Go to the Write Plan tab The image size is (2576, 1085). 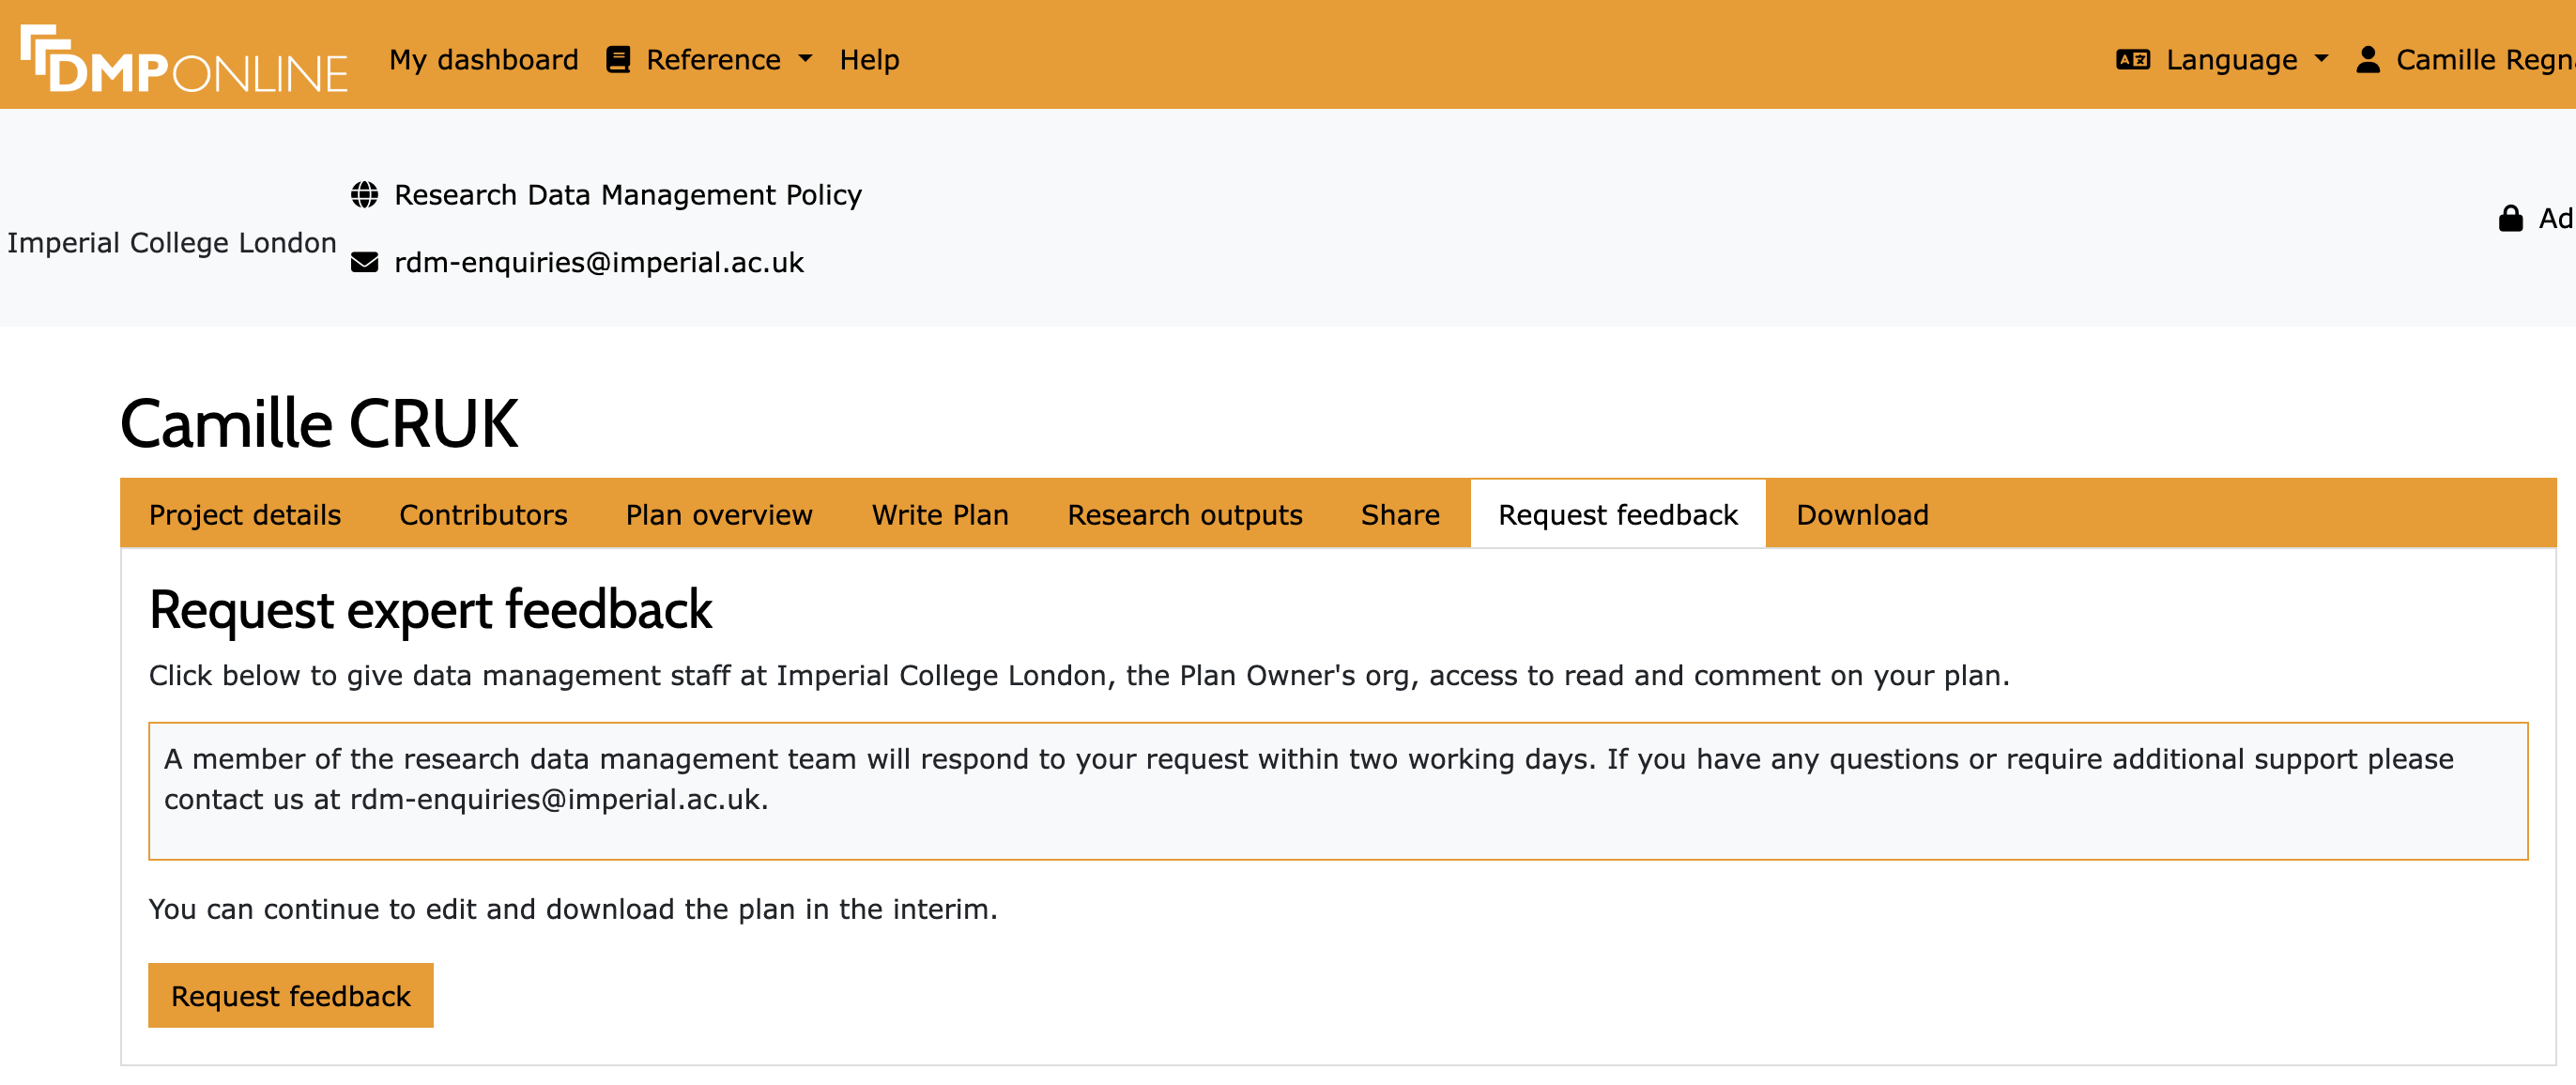[x=939, y=514]
